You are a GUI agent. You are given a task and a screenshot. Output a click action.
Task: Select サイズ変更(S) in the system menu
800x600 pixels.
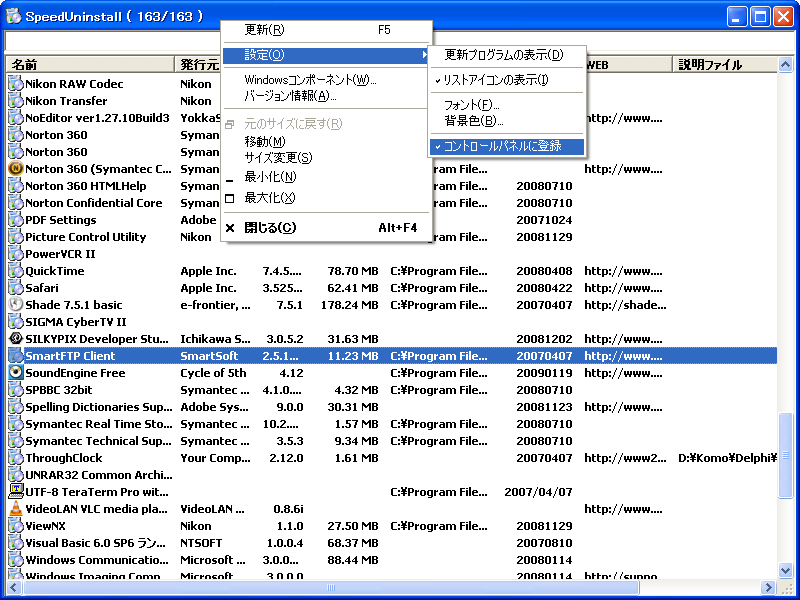point(327,157)
